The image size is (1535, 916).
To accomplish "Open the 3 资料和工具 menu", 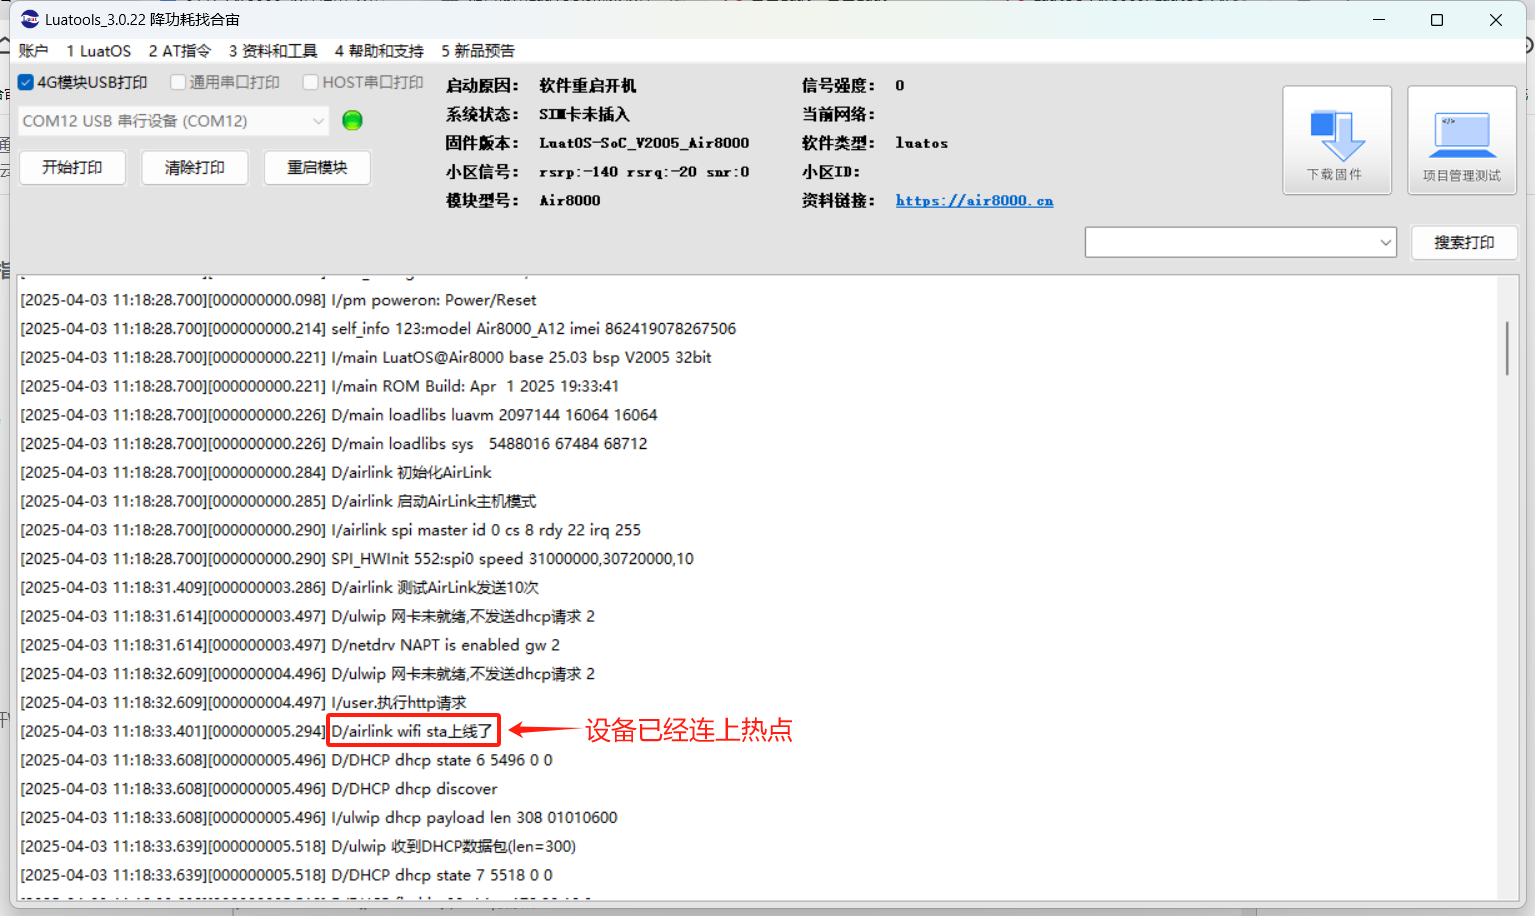I will [273, 51].
